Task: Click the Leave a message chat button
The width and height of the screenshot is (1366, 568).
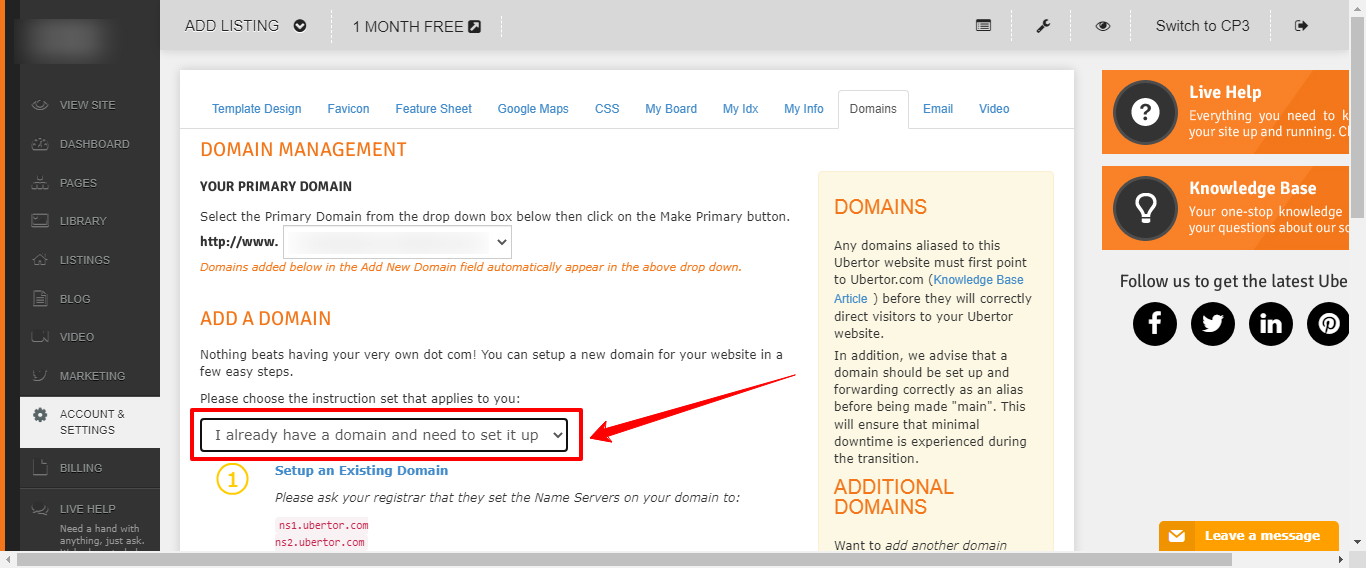Action: click(x=1248, y=536)
